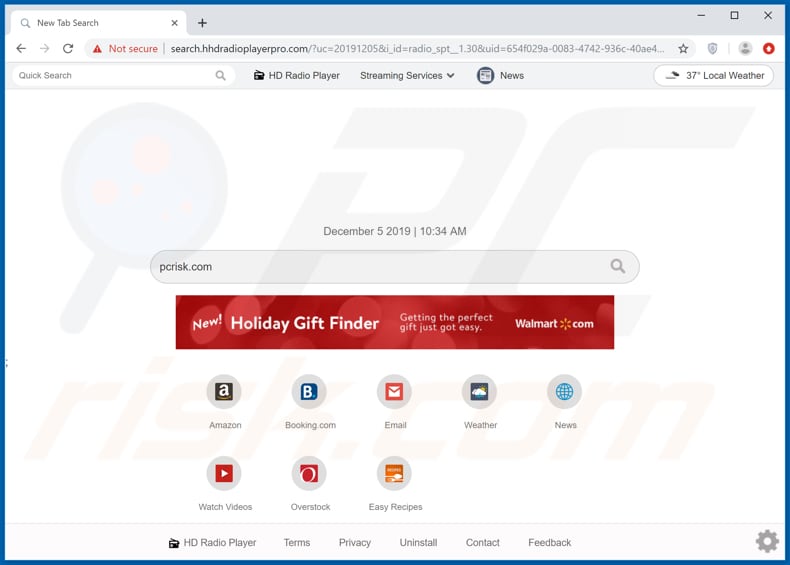The height and width of the screenshot is (565, 790).
Task: Open HD Radio Player from the top toolbar
Action: (x=296, y=76)
